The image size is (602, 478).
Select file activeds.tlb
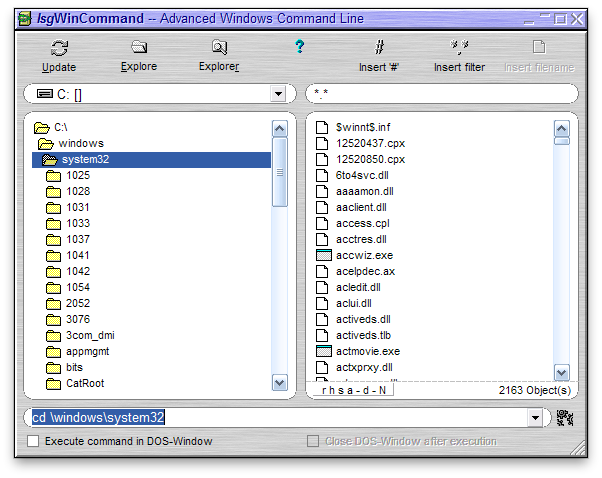pyautogui.click(x=363, y=336)
